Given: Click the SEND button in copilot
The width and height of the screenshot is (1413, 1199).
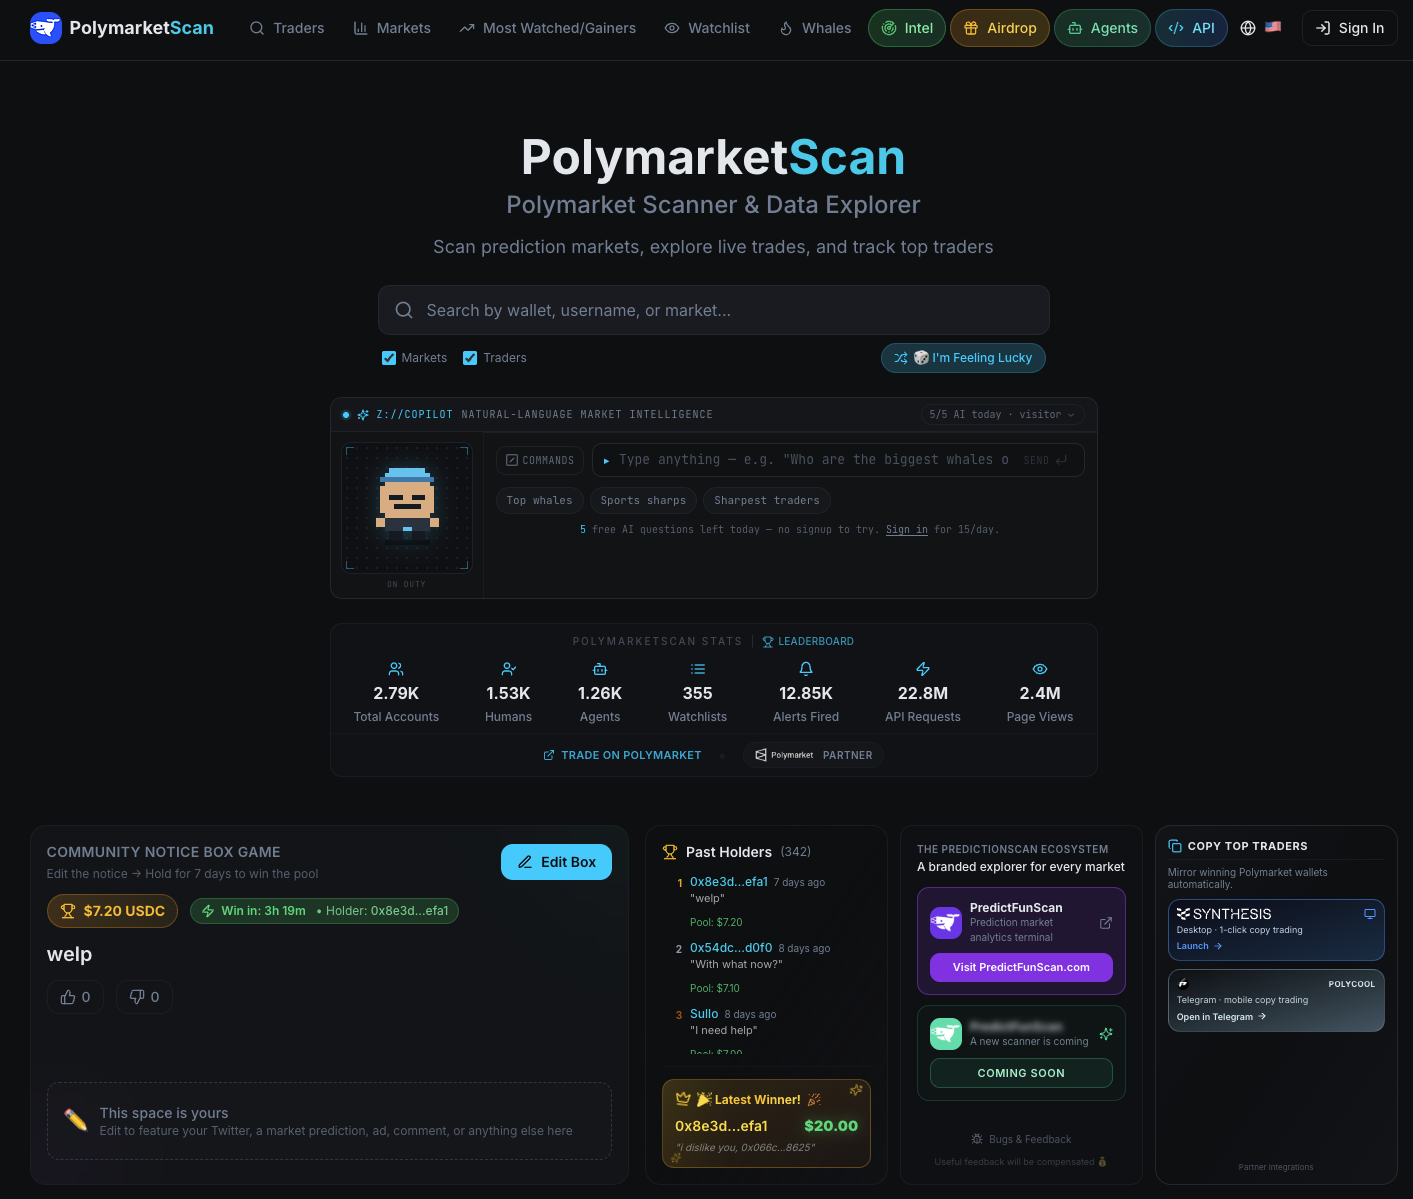Looking at the screenshot, I should click(1045, 460).
